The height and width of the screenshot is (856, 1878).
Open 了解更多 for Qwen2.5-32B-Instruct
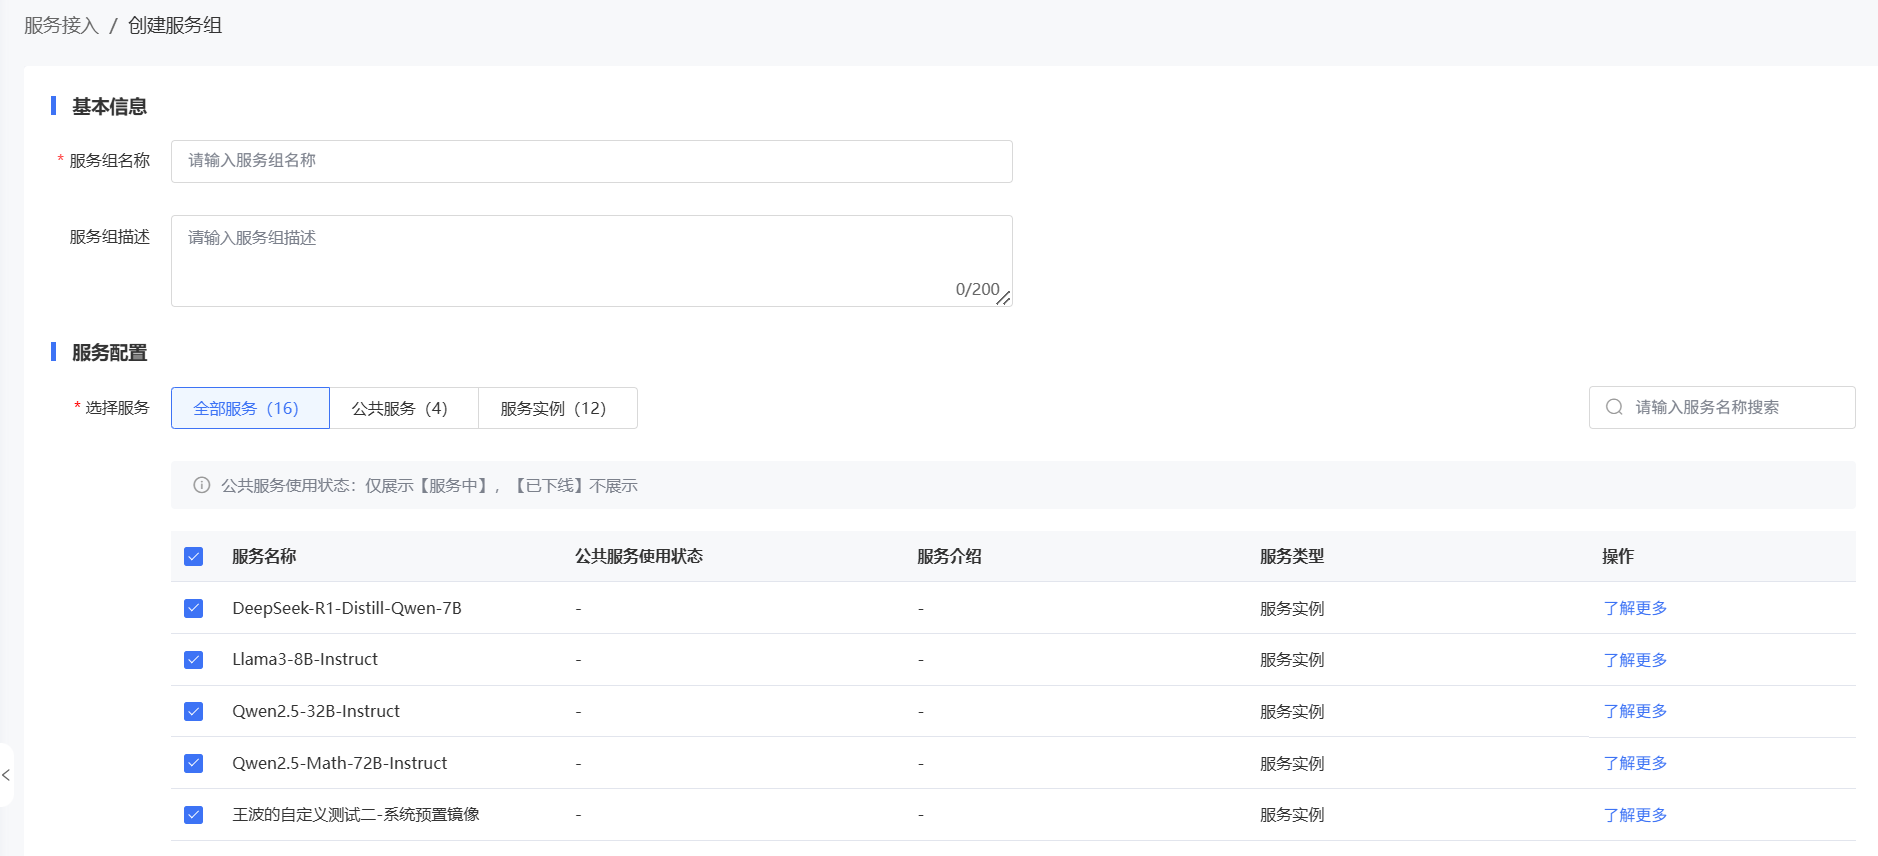[1635, 711]
